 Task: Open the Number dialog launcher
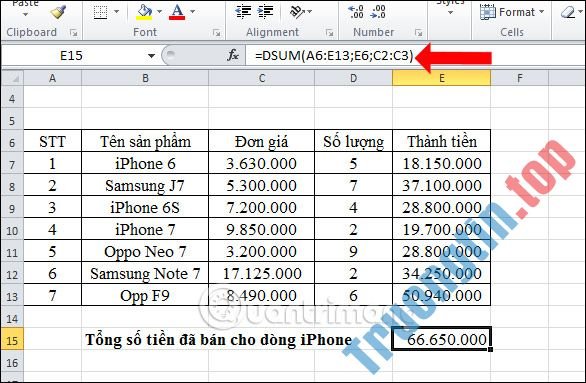pyautogui.click(x=419, y=33)
